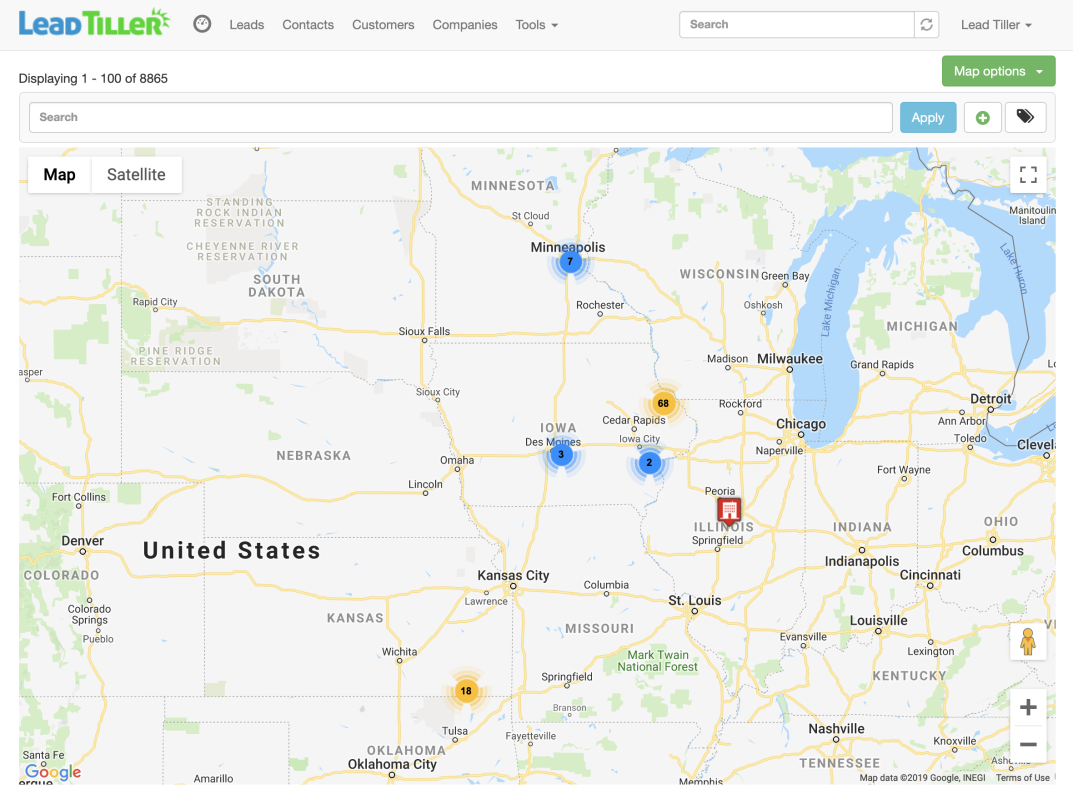Screen dimensions: 1073x800
Task: Zoom in on the map
Action: pyautogui.click(x=1027, y=708)
